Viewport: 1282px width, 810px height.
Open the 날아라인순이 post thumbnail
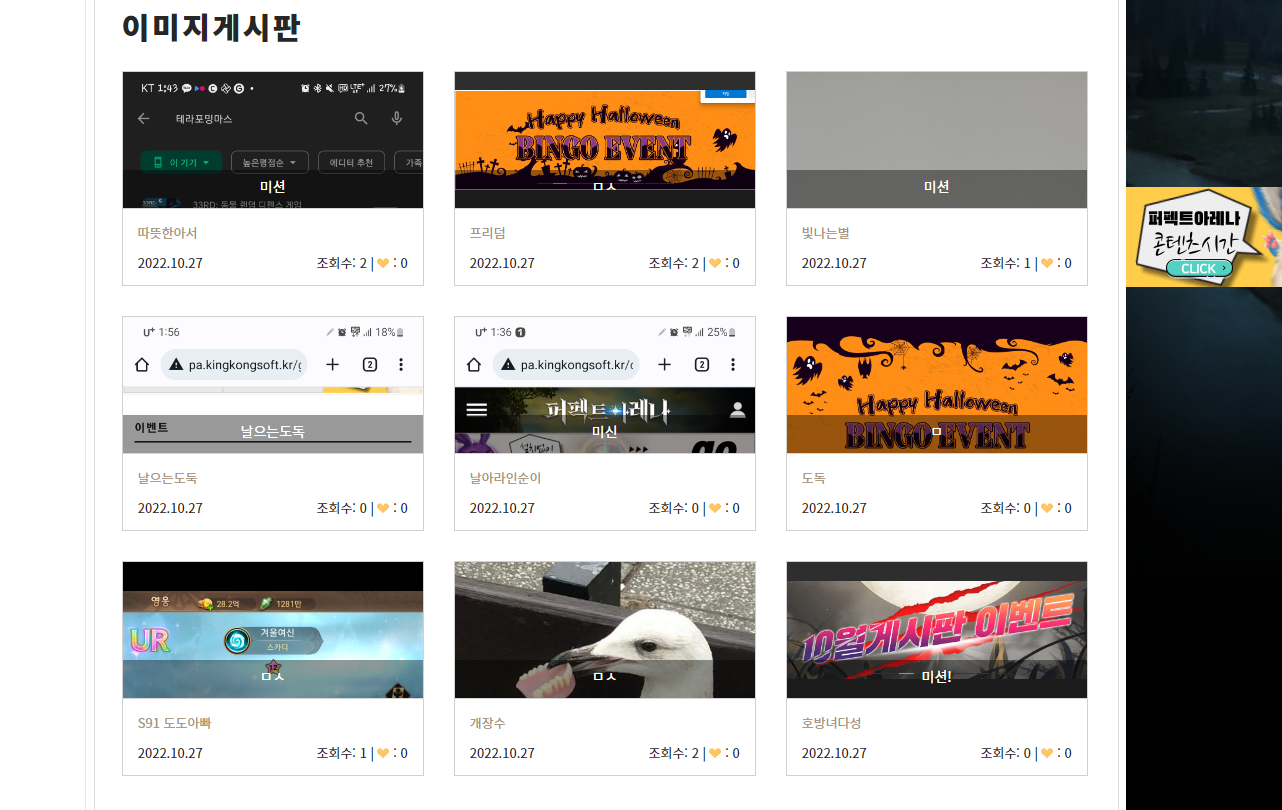[605, 385]
